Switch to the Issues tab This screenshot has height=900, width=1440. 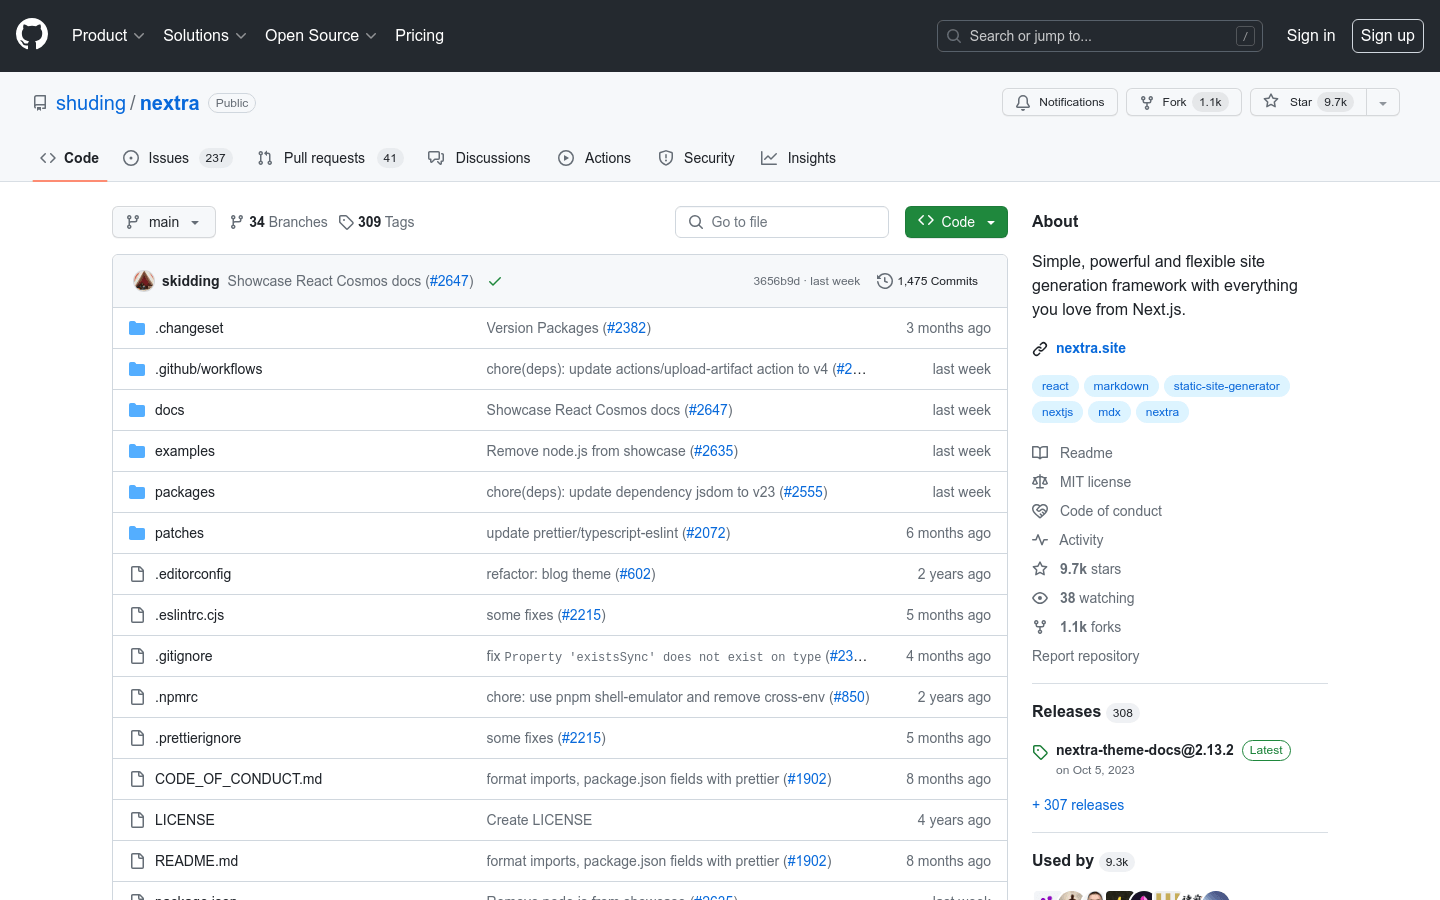pos(168,158)
